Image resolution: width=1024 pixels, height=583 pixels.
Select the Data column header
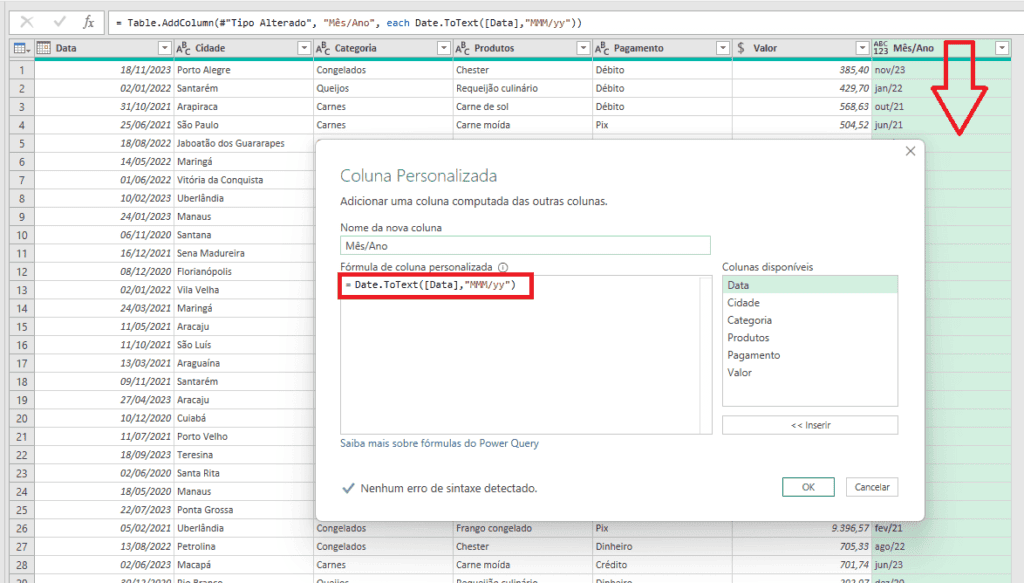click(104, 48)
